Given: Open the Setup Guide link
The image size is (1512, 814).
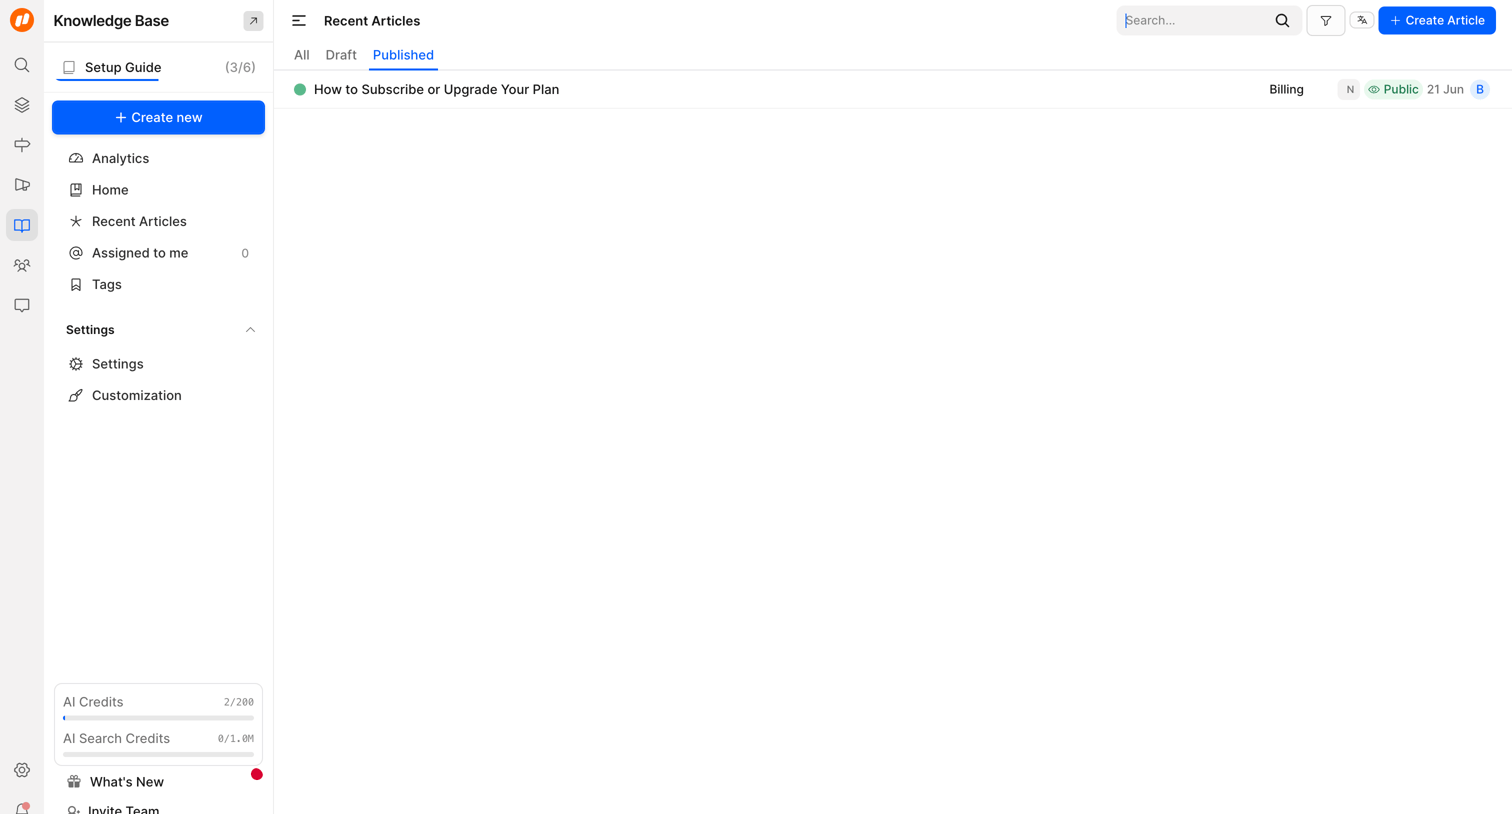Looking at the screenshot, I should tap(123, 68).
